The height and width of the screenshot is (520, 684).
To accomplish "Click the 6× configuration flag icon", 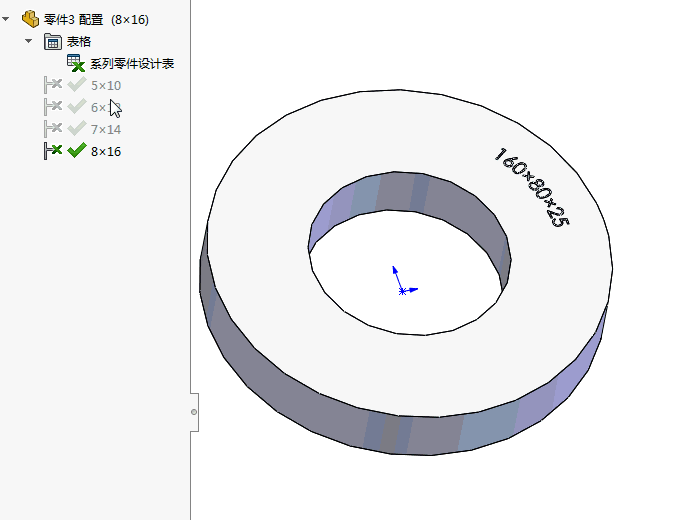I will (x=53, y=107).
